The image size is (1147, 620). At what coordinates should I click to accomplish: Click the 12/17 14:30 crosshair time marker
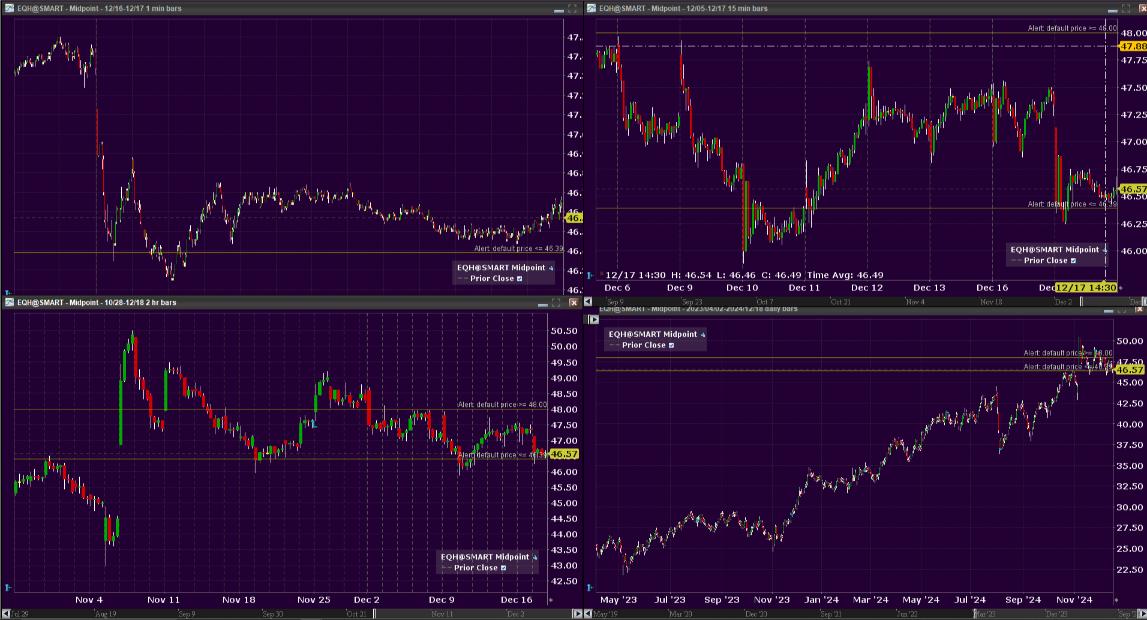pyautogui.click(x=1086, y=287)
